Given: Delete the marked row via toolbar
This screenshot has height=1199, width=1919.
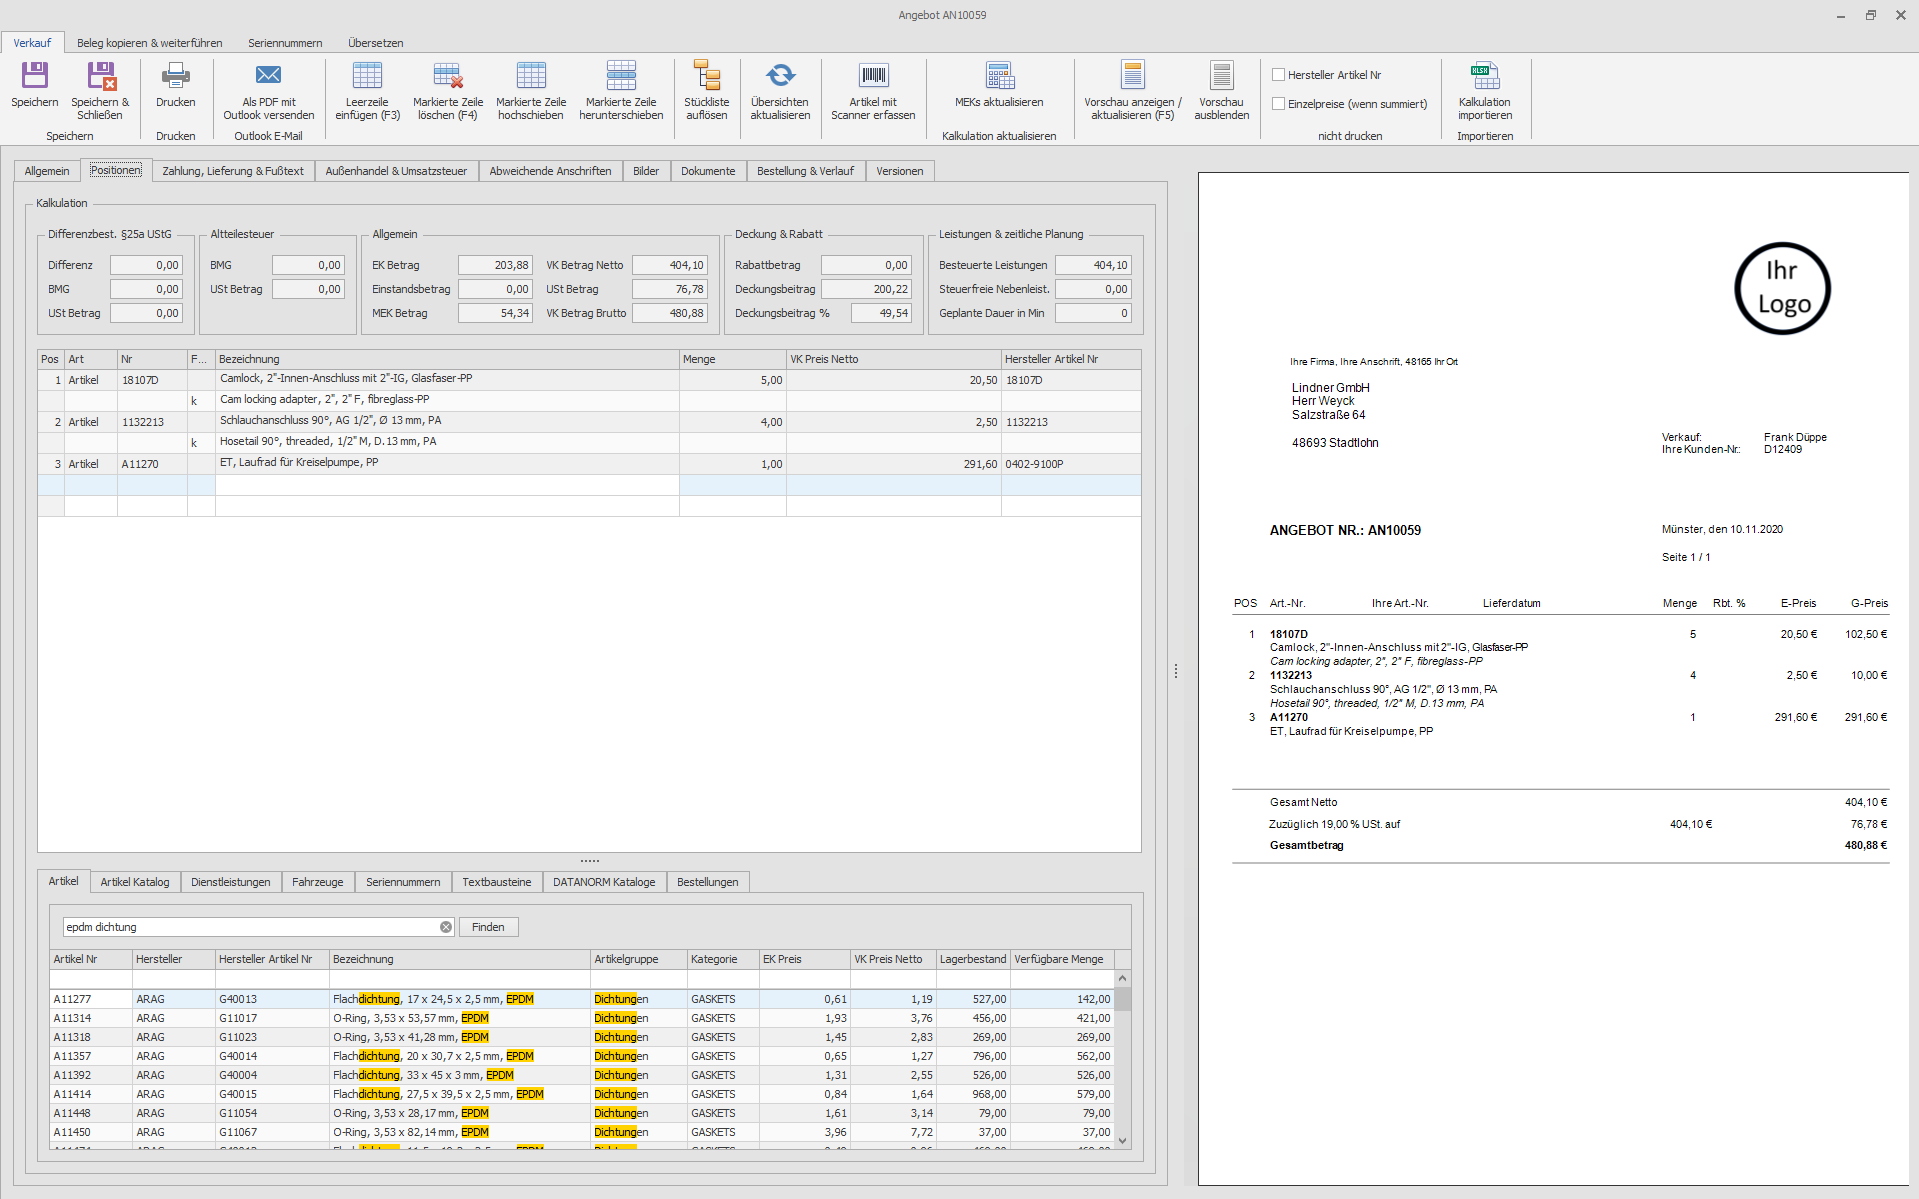Looking at the screenshot, I should [x=447, y=77].
